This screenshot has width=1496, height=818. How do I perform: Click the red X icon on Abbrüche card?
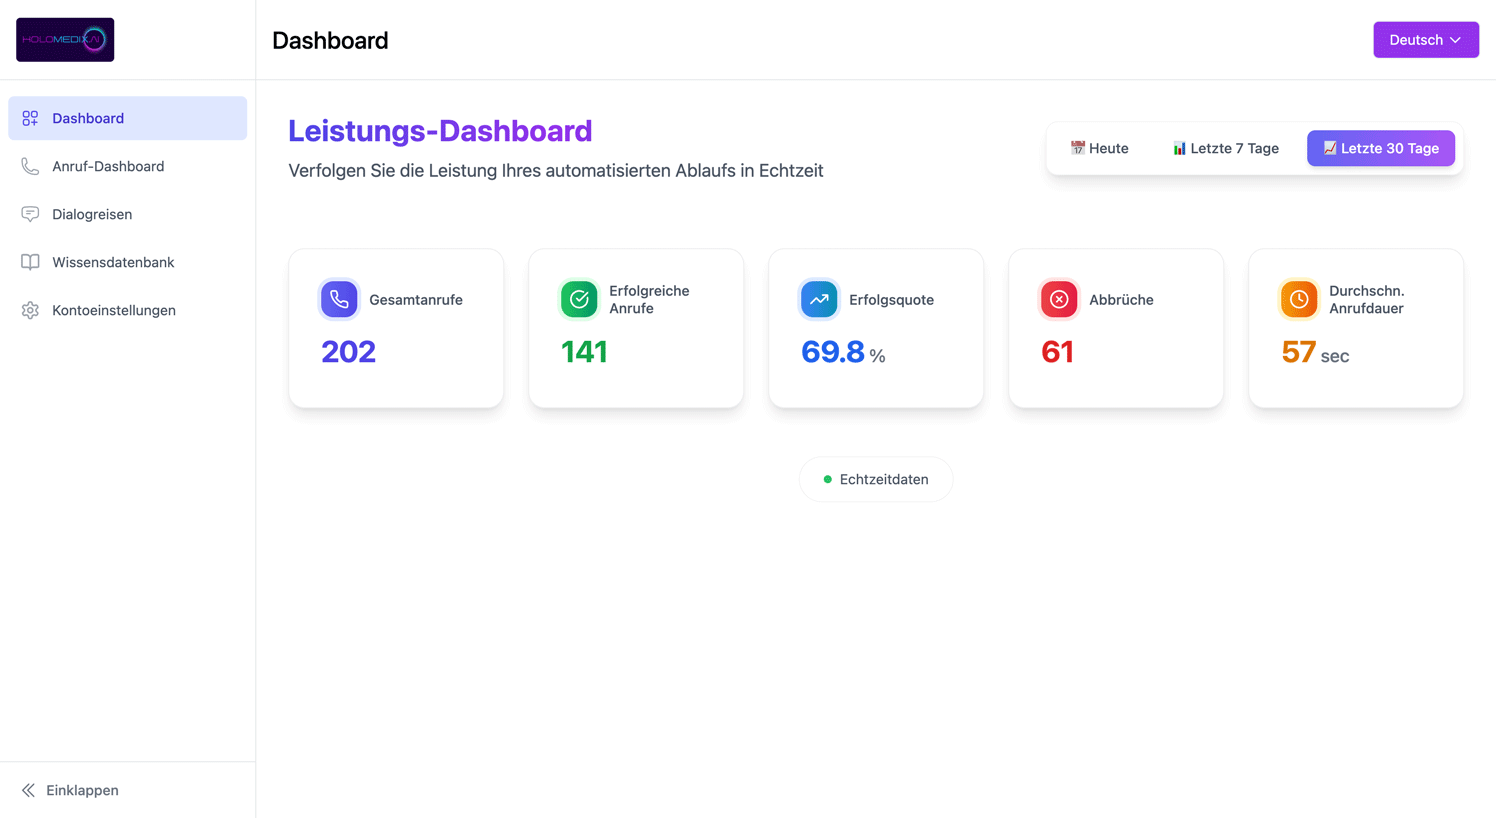tap(1058, 298)
